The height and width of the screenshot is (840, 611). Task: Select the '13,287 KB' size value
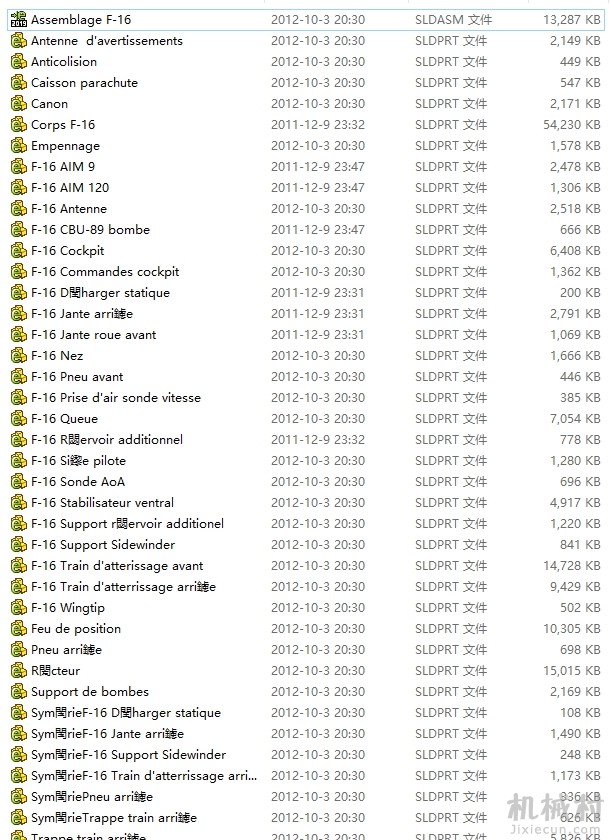pos(571,20)
